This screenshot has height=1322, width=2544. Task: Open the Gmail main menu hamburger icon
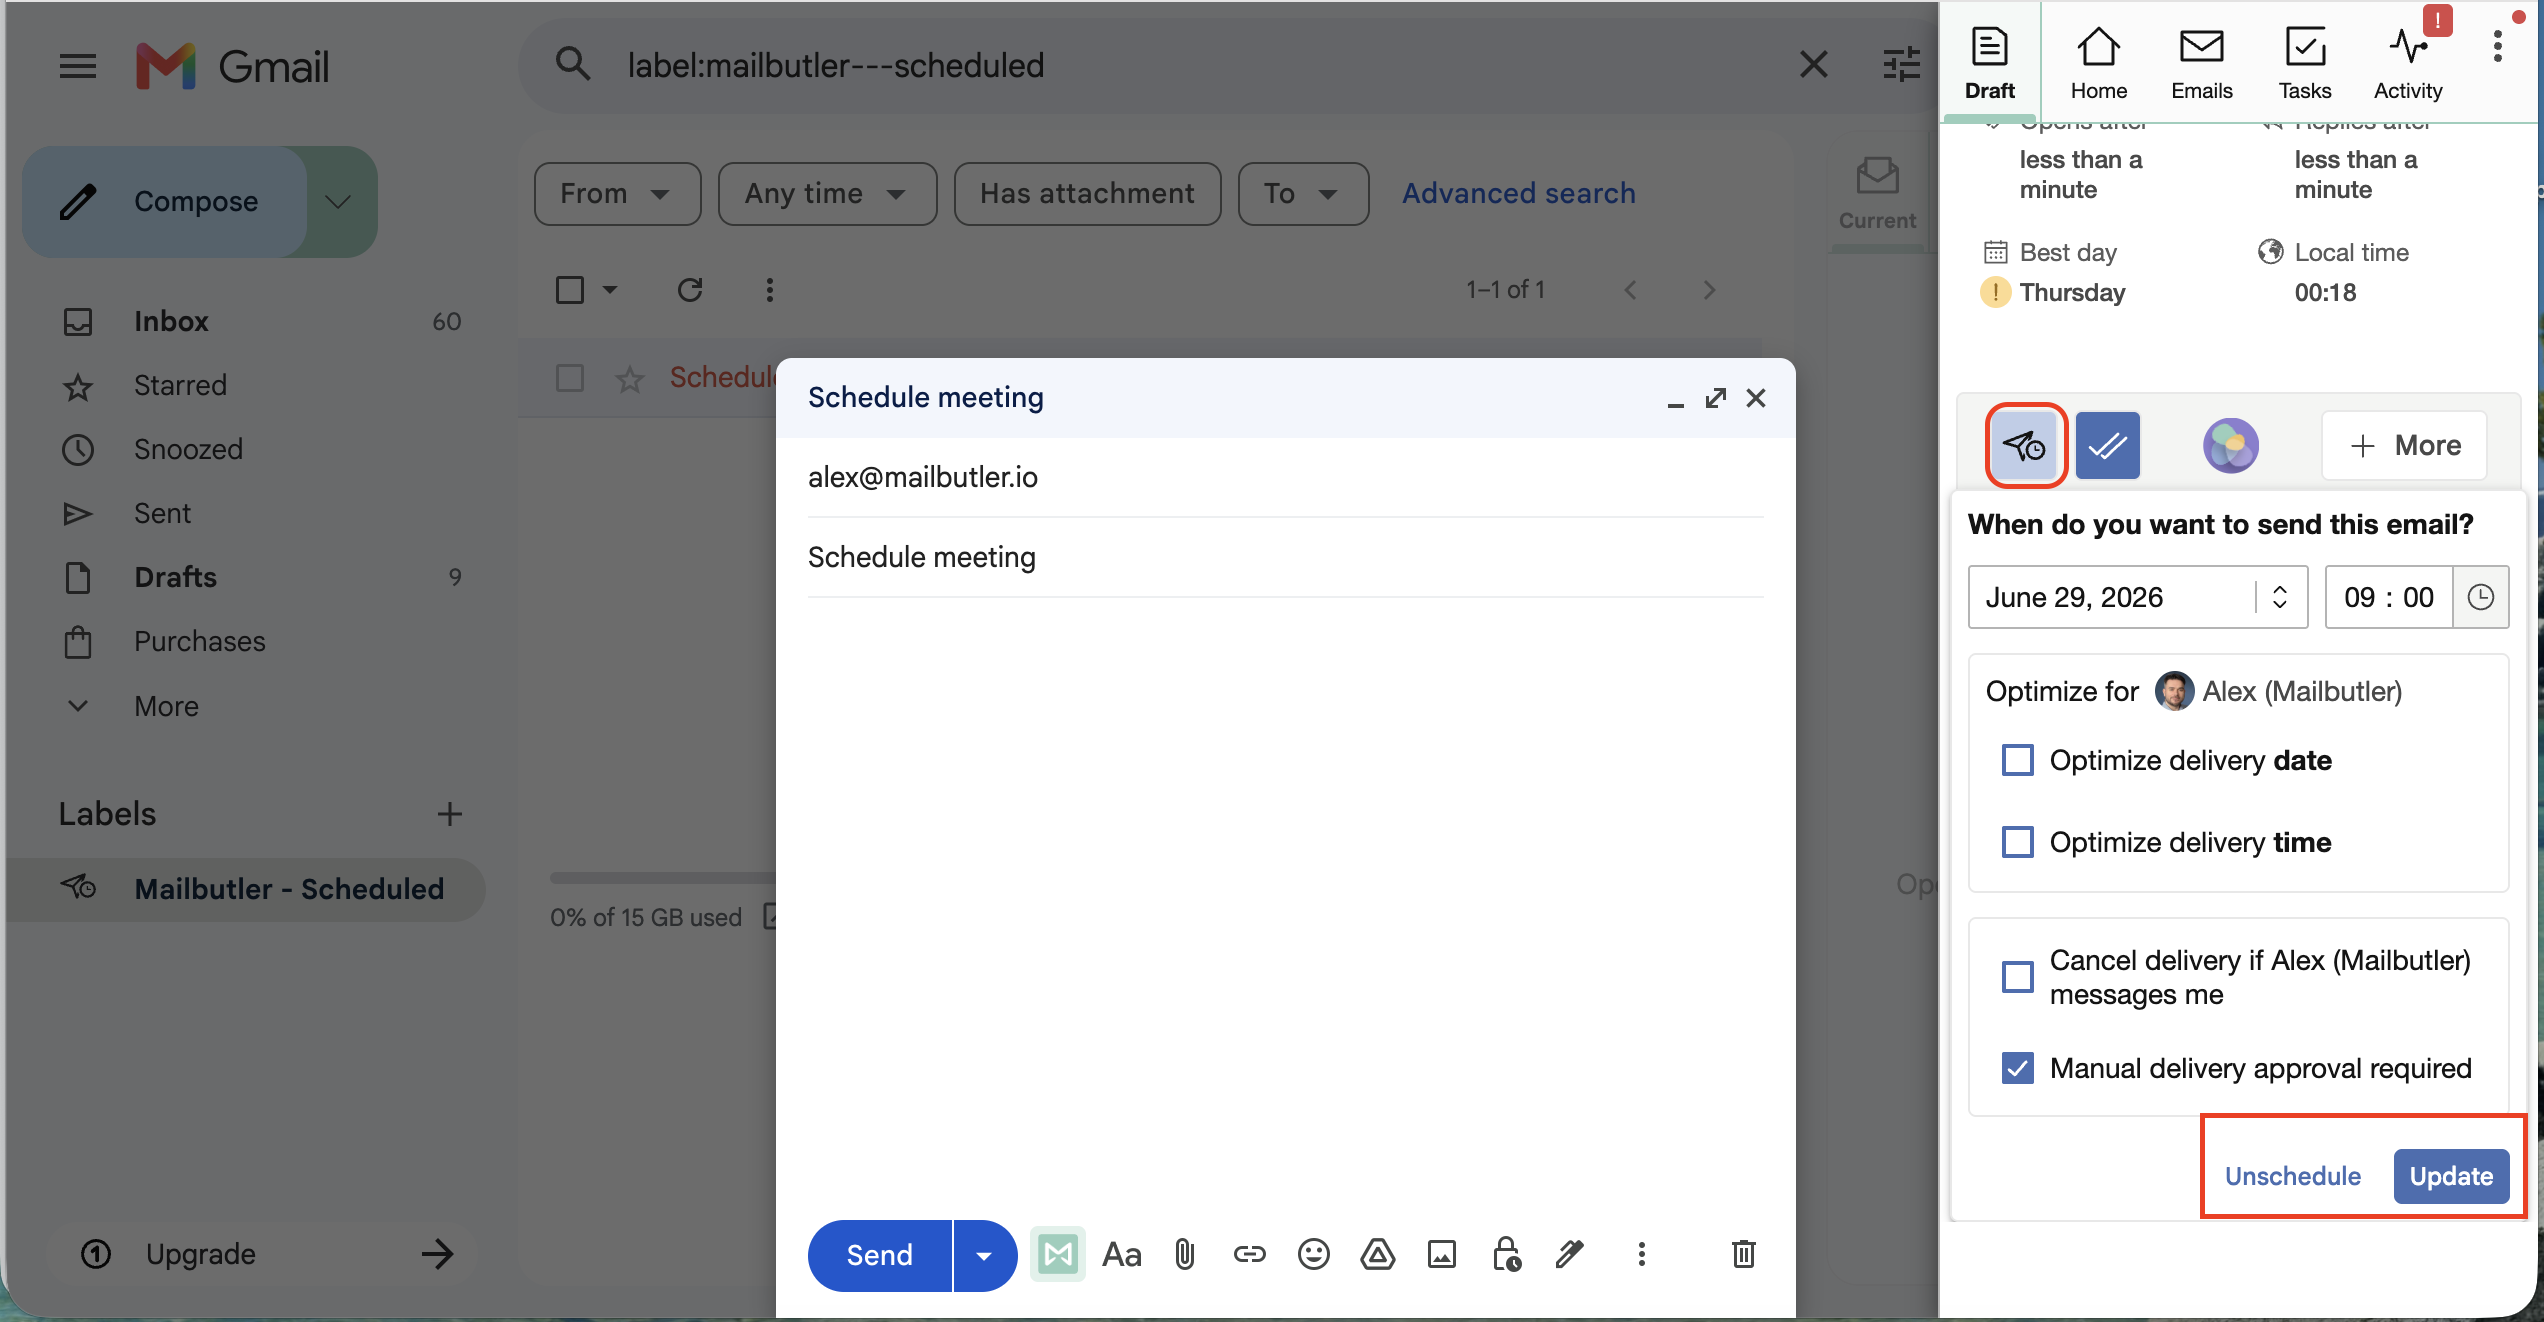[78, 66]
